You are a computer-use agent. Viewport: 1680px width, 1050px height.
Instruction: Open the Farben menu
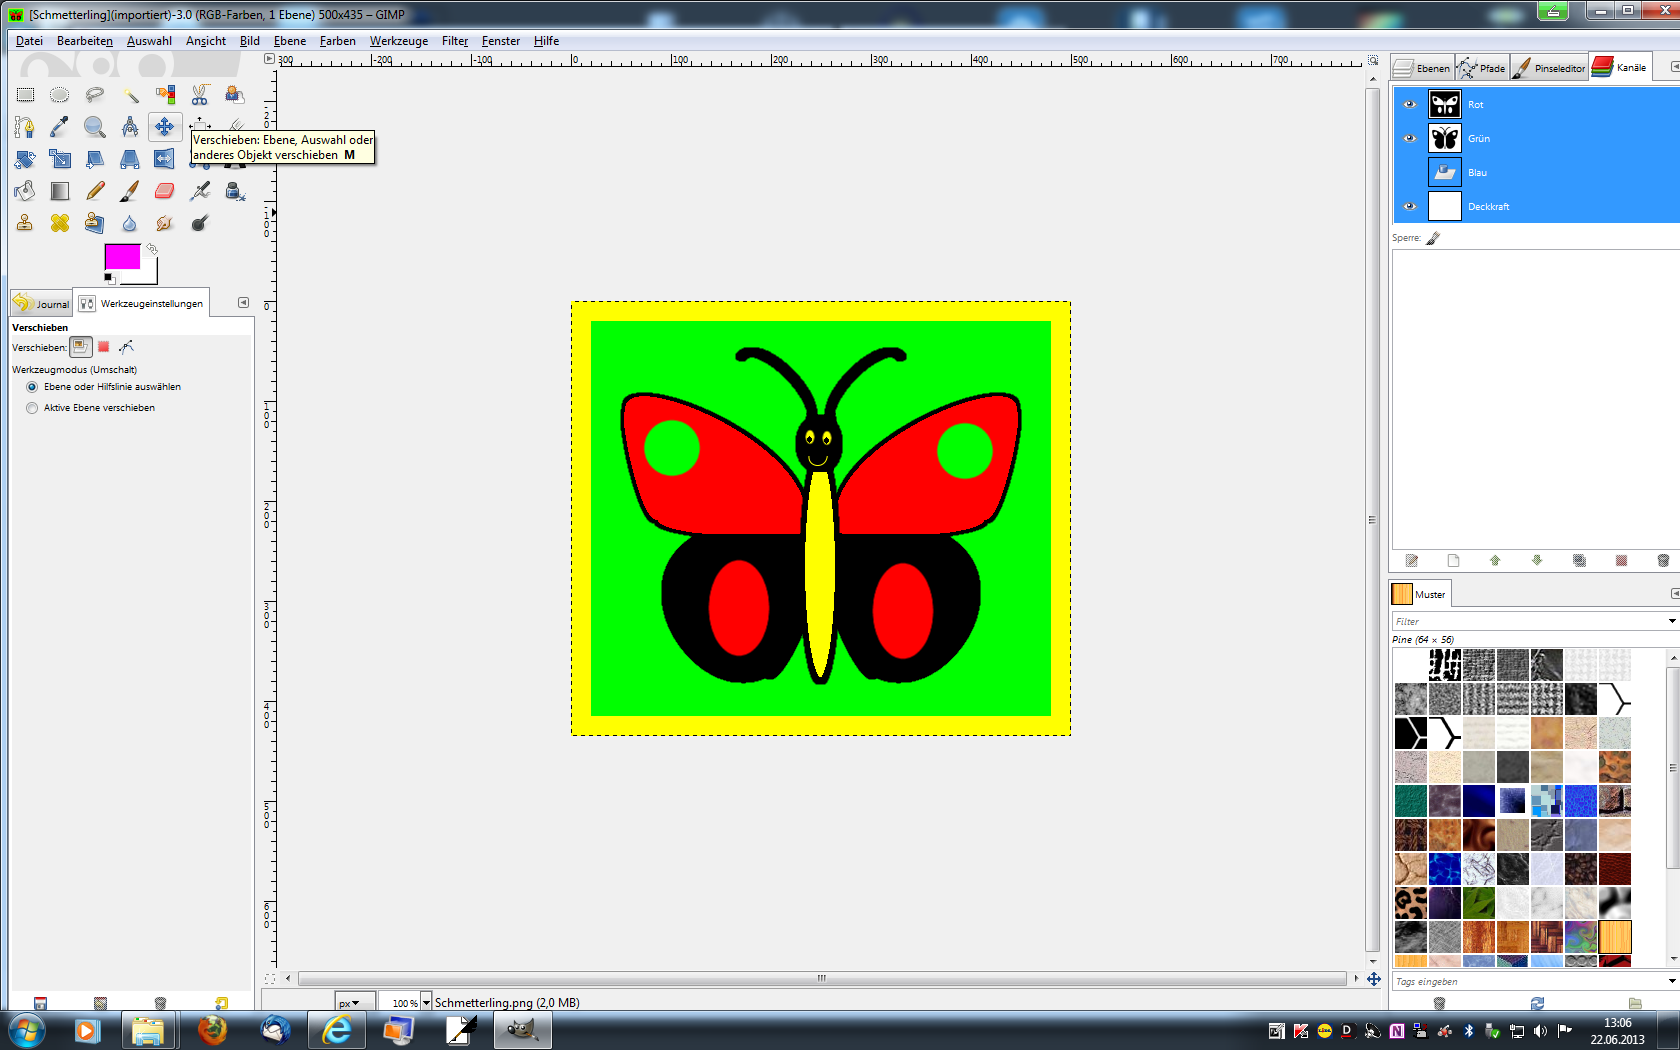[x=337, y=41]
